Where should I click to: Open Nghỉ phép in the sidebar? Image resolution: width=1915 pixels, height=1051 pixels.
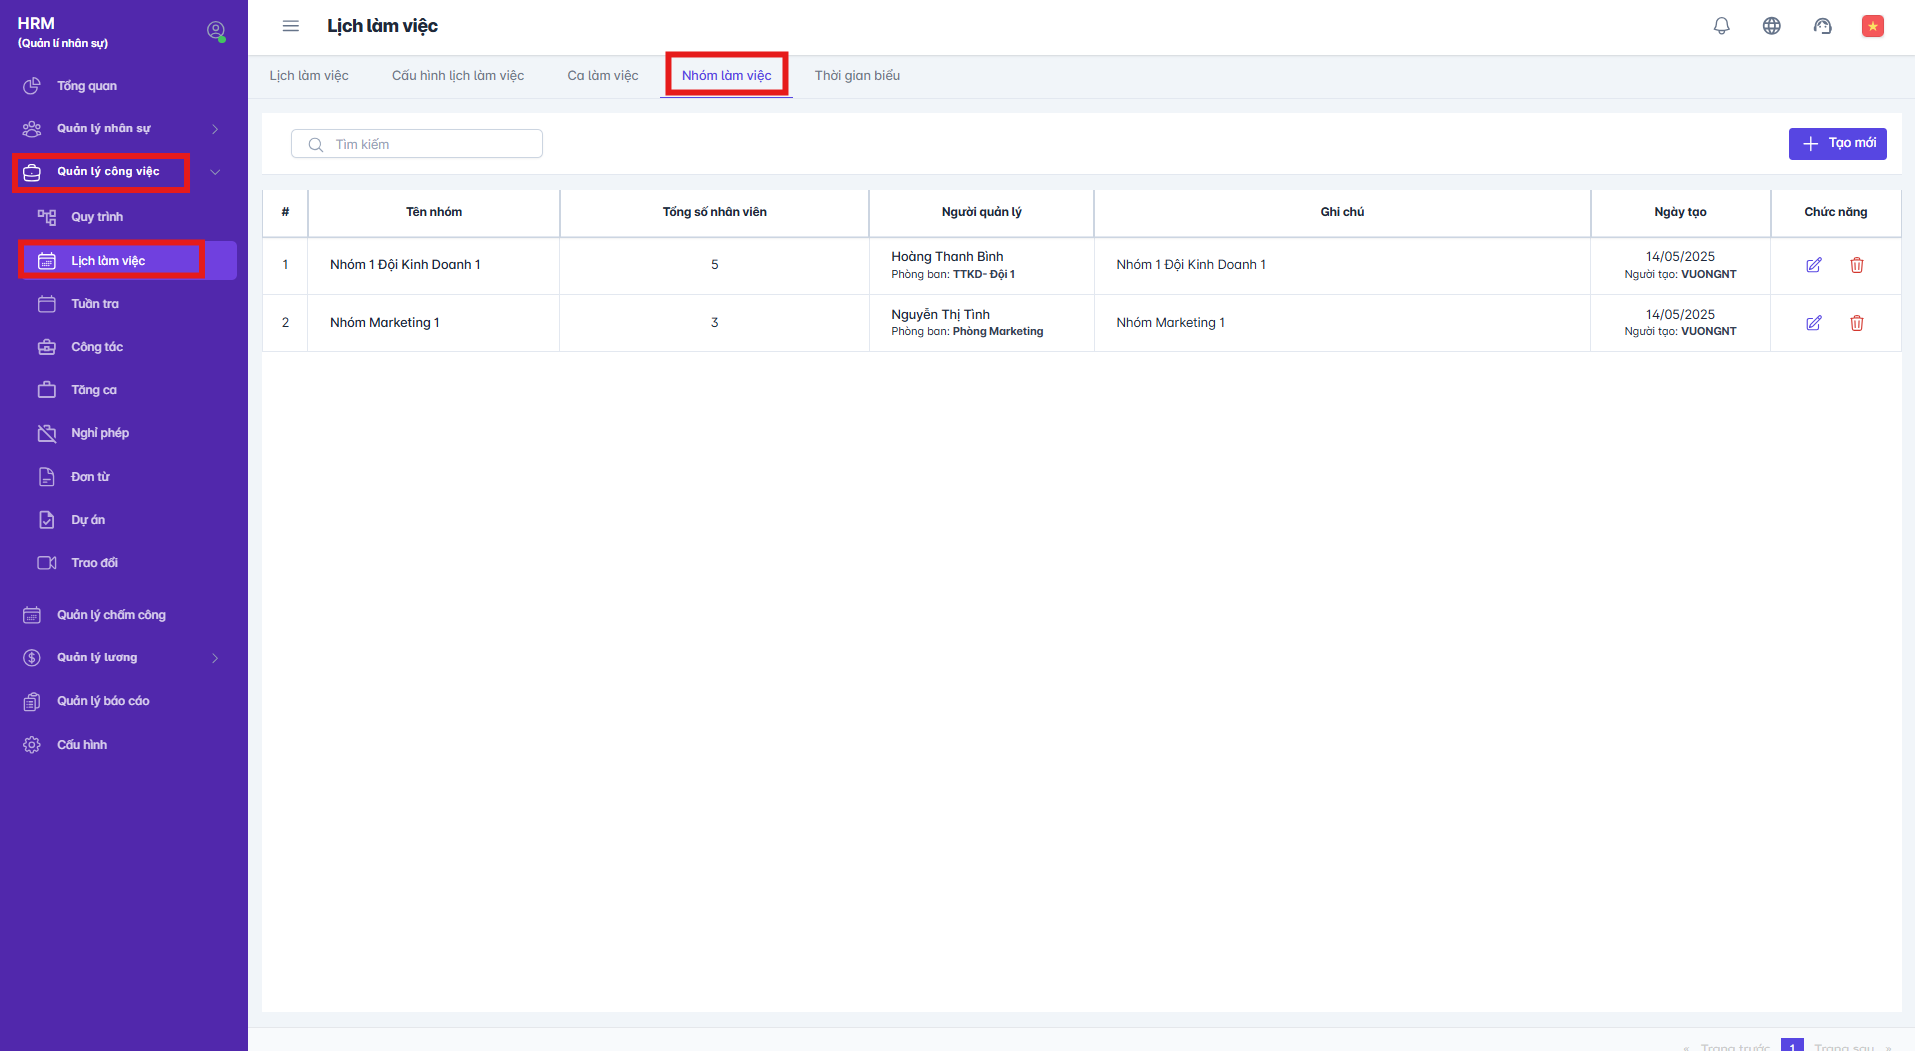100,433
